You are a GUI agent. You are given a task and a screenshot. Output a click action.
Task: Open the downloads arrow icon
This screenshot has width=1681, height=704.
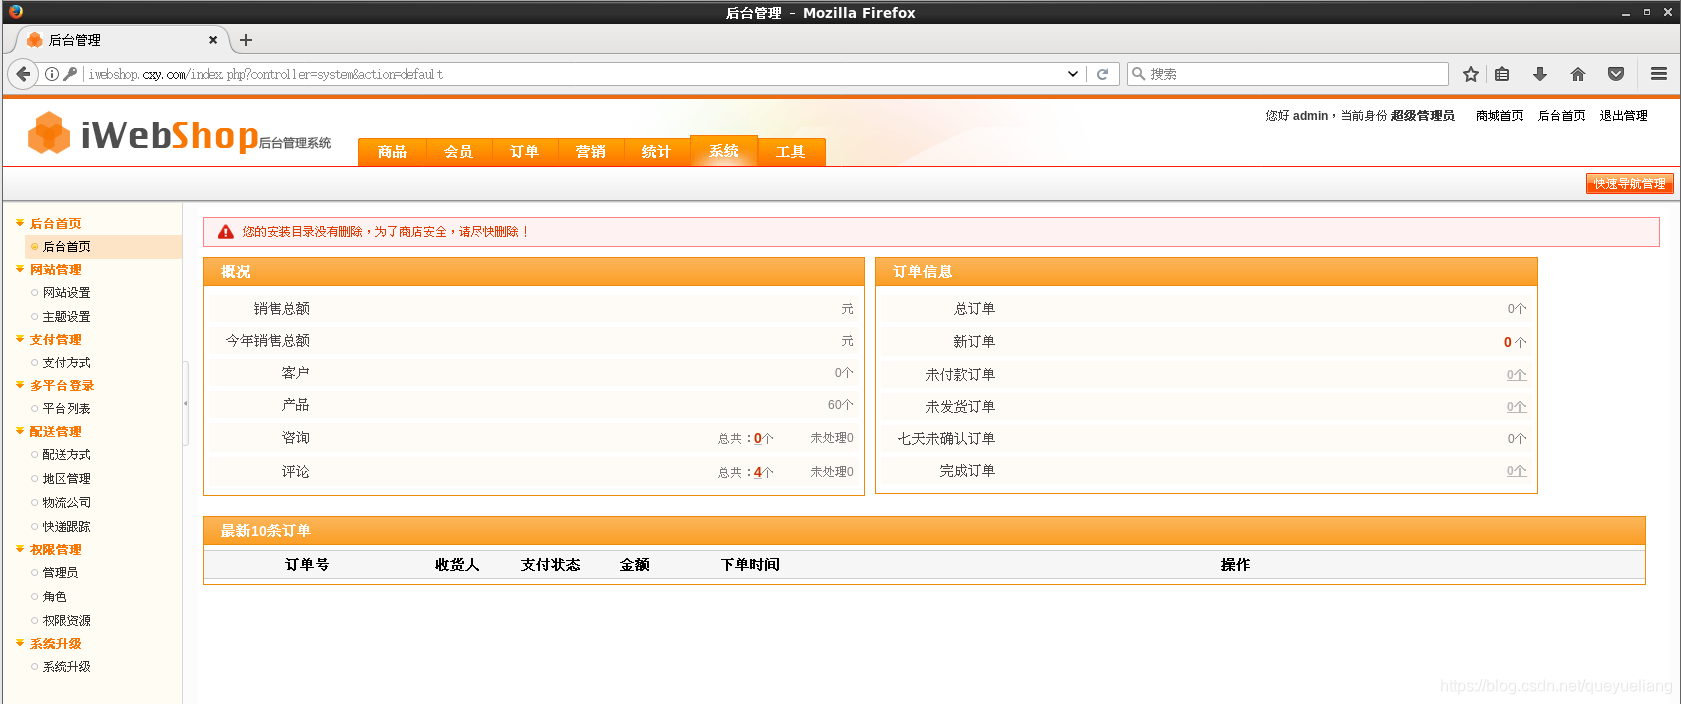(1540, 74)
